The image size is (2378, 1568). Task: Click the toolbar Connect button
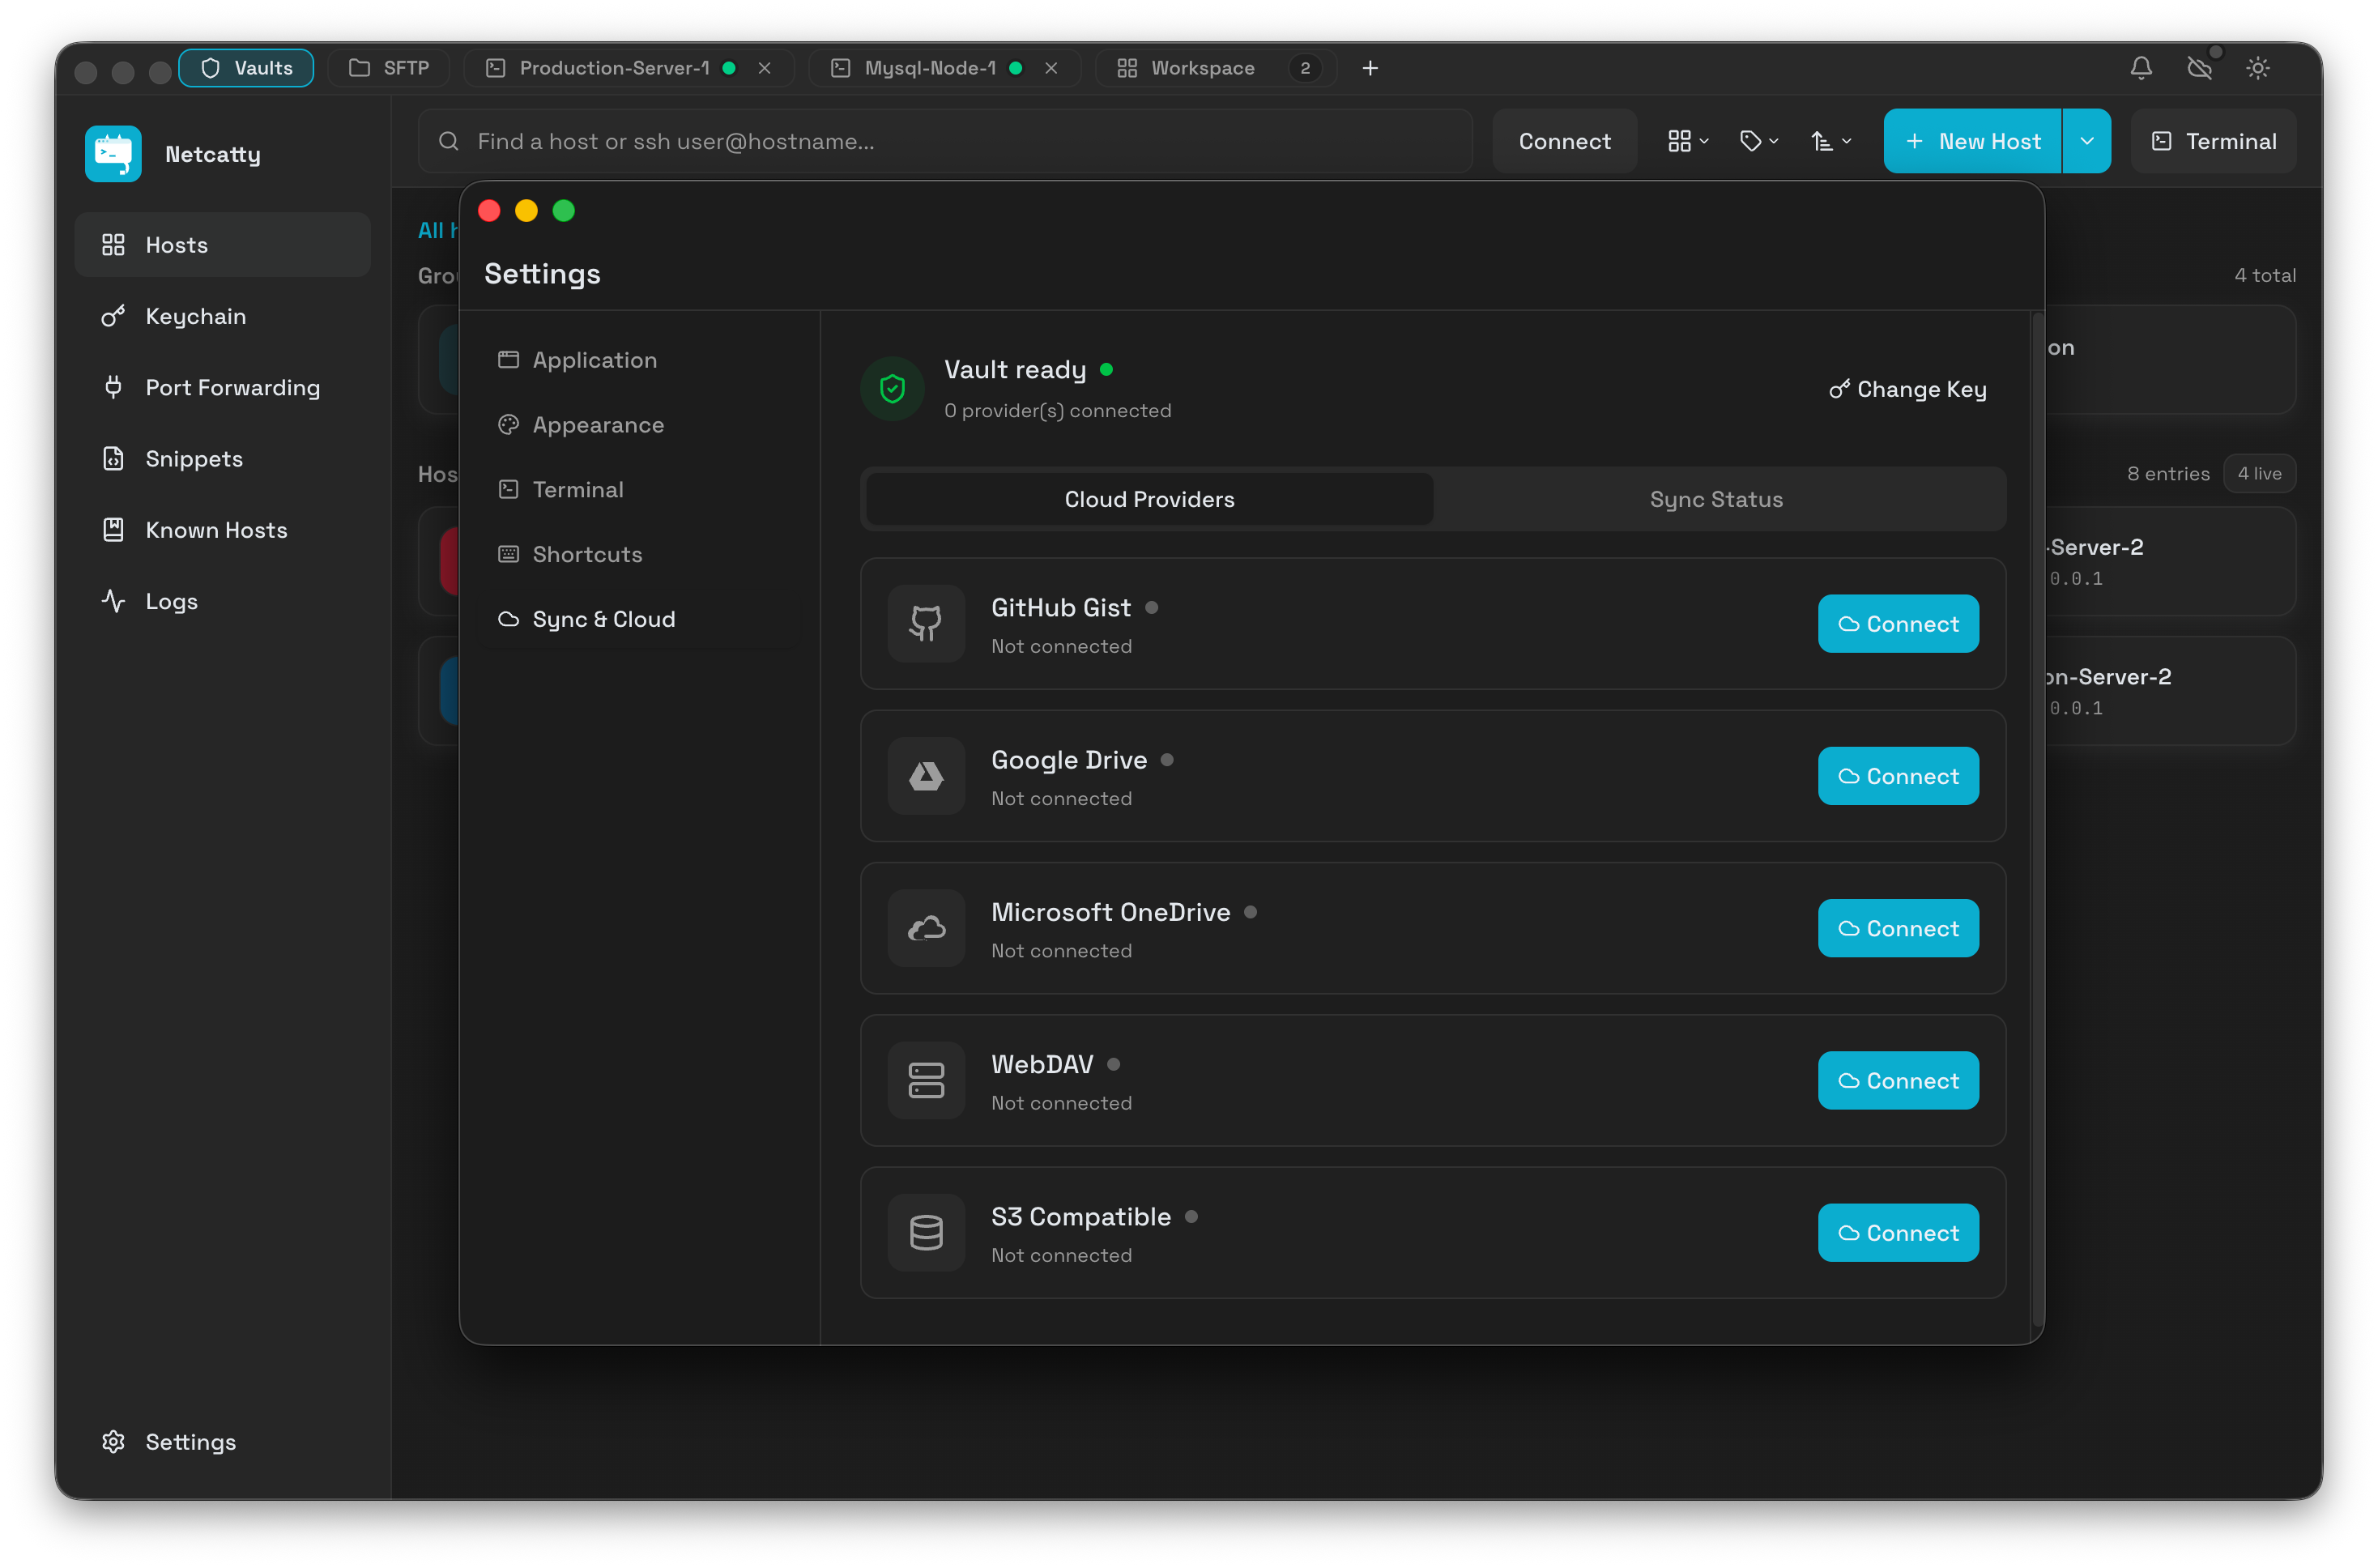1564,141
